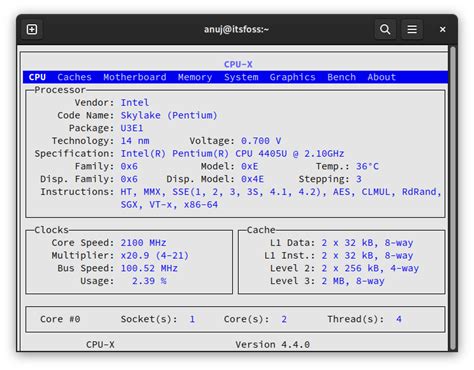Open the hamburger menu
Screen dimensions: 474x370
click(412, 29)
